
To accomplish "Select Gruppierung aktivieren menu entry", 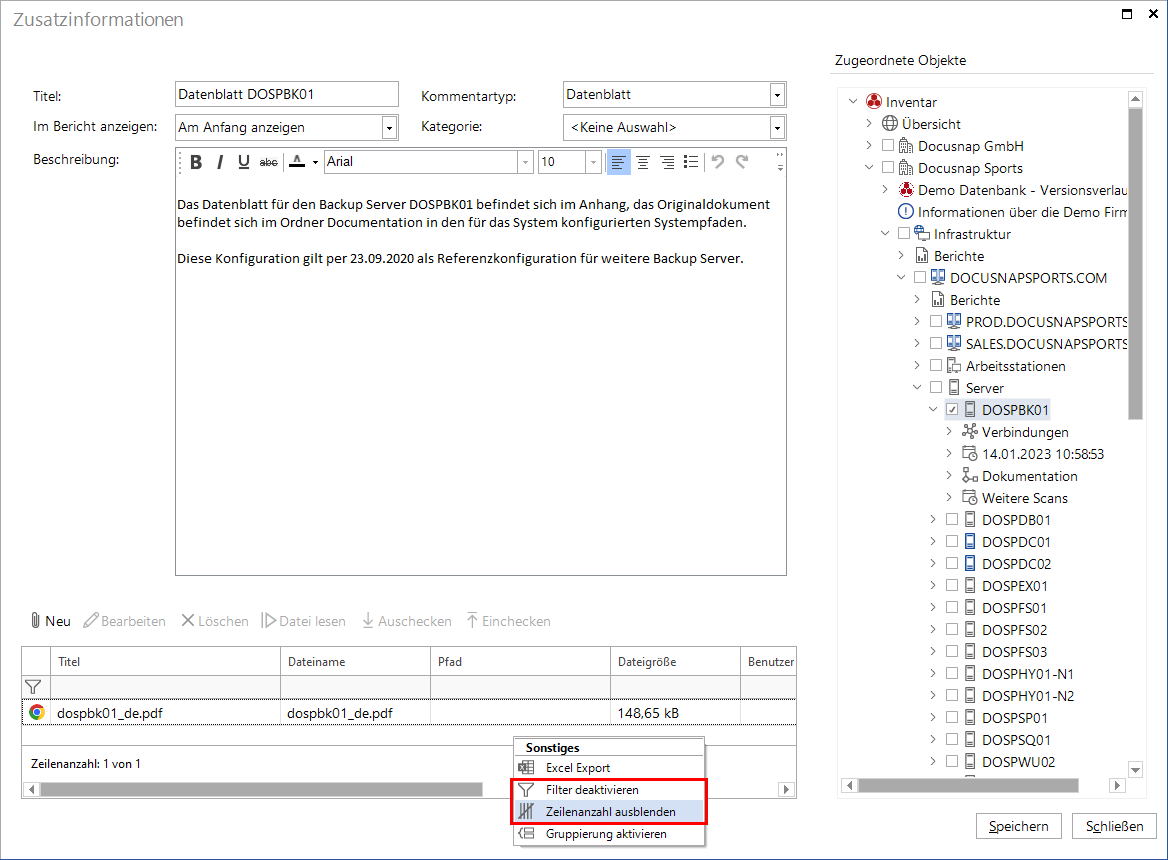I will pos(605,834).
